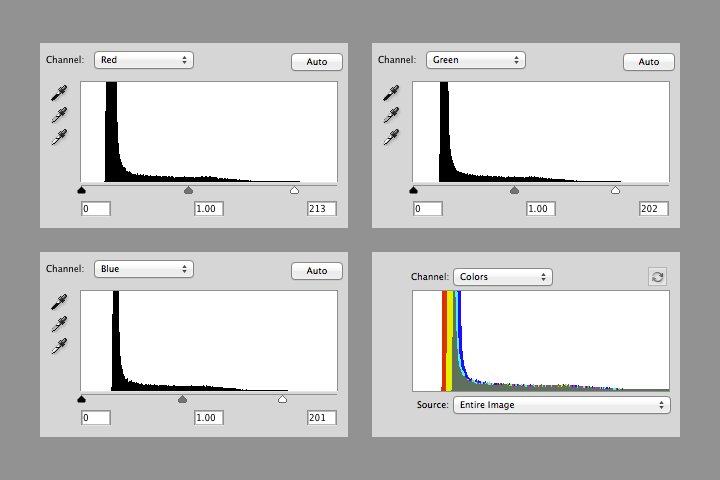This screenshot has width=720, height=480.
Task: Open the Blue channel dropdown
Action: coord(144,269)
